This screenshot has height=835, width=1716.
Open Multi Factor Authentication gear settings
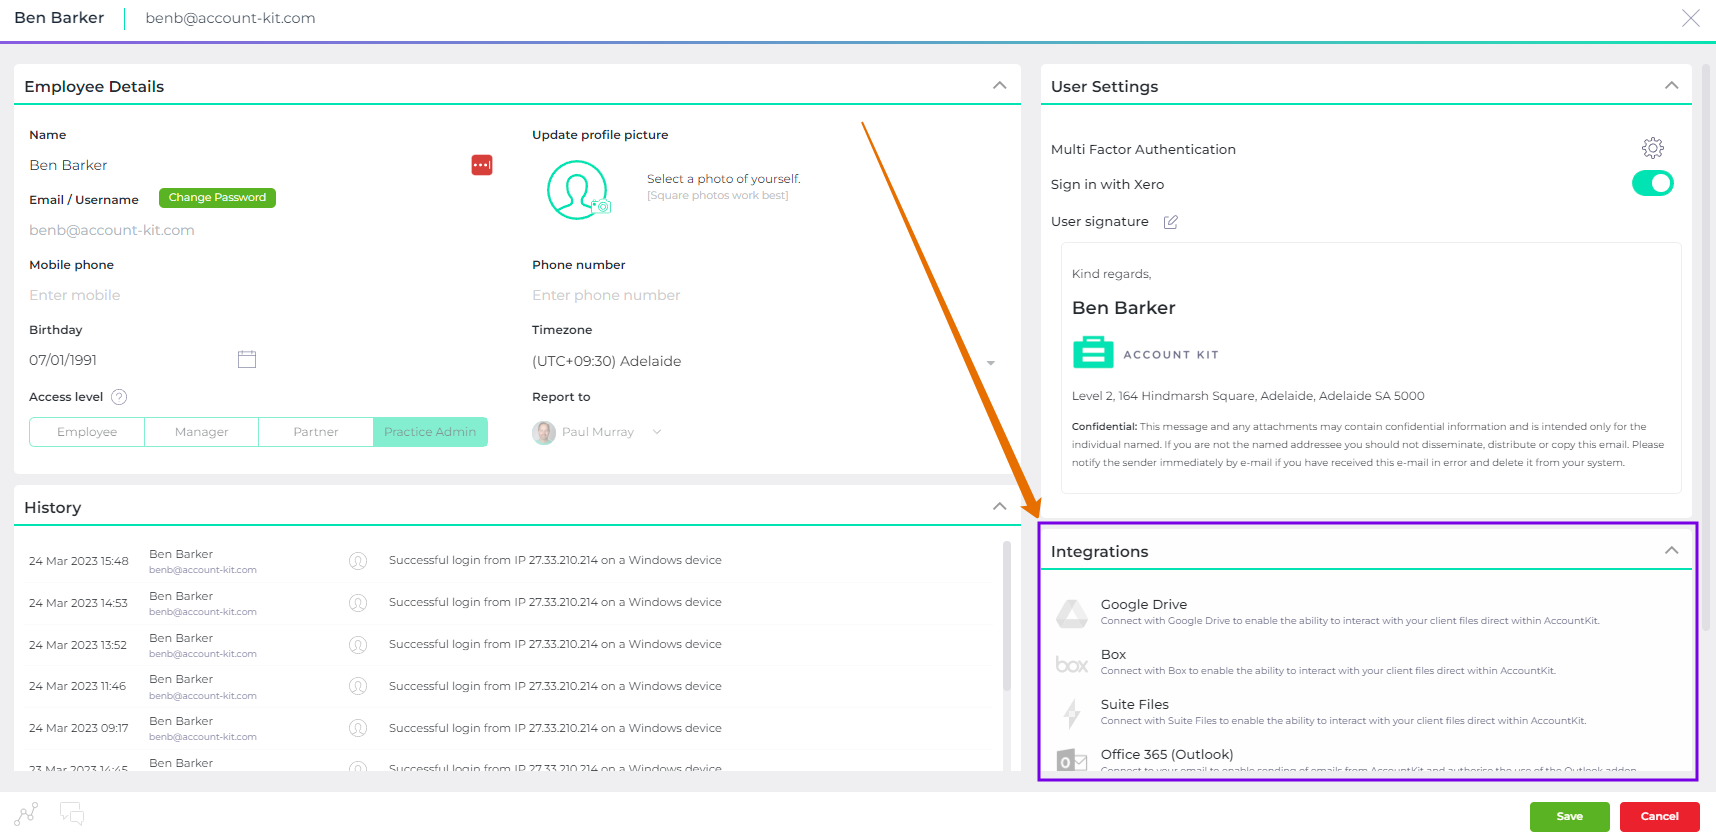pos(1653,148)
